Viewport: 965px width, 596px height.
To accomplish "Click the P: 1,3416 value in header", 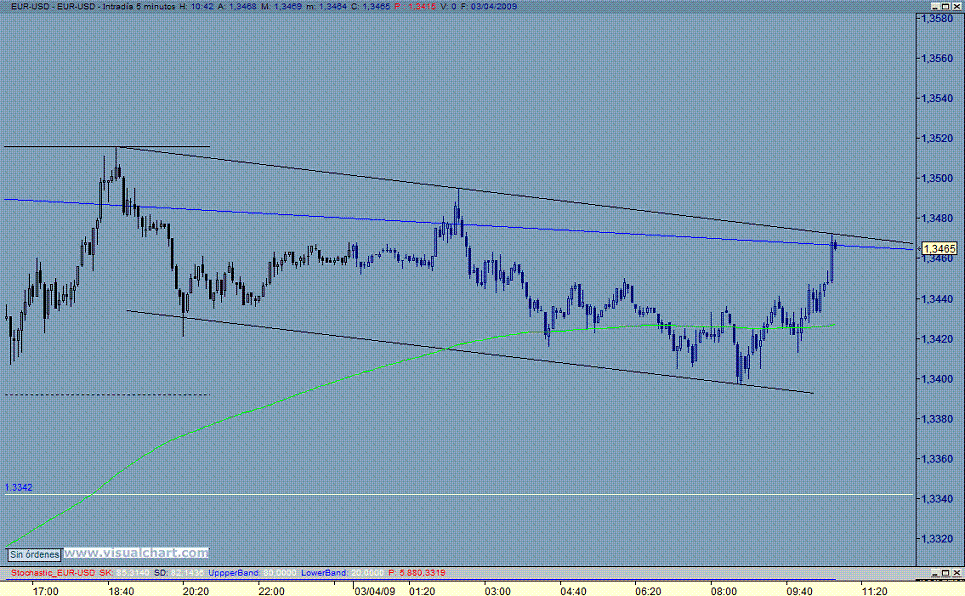I will click(x=415, y=6).
